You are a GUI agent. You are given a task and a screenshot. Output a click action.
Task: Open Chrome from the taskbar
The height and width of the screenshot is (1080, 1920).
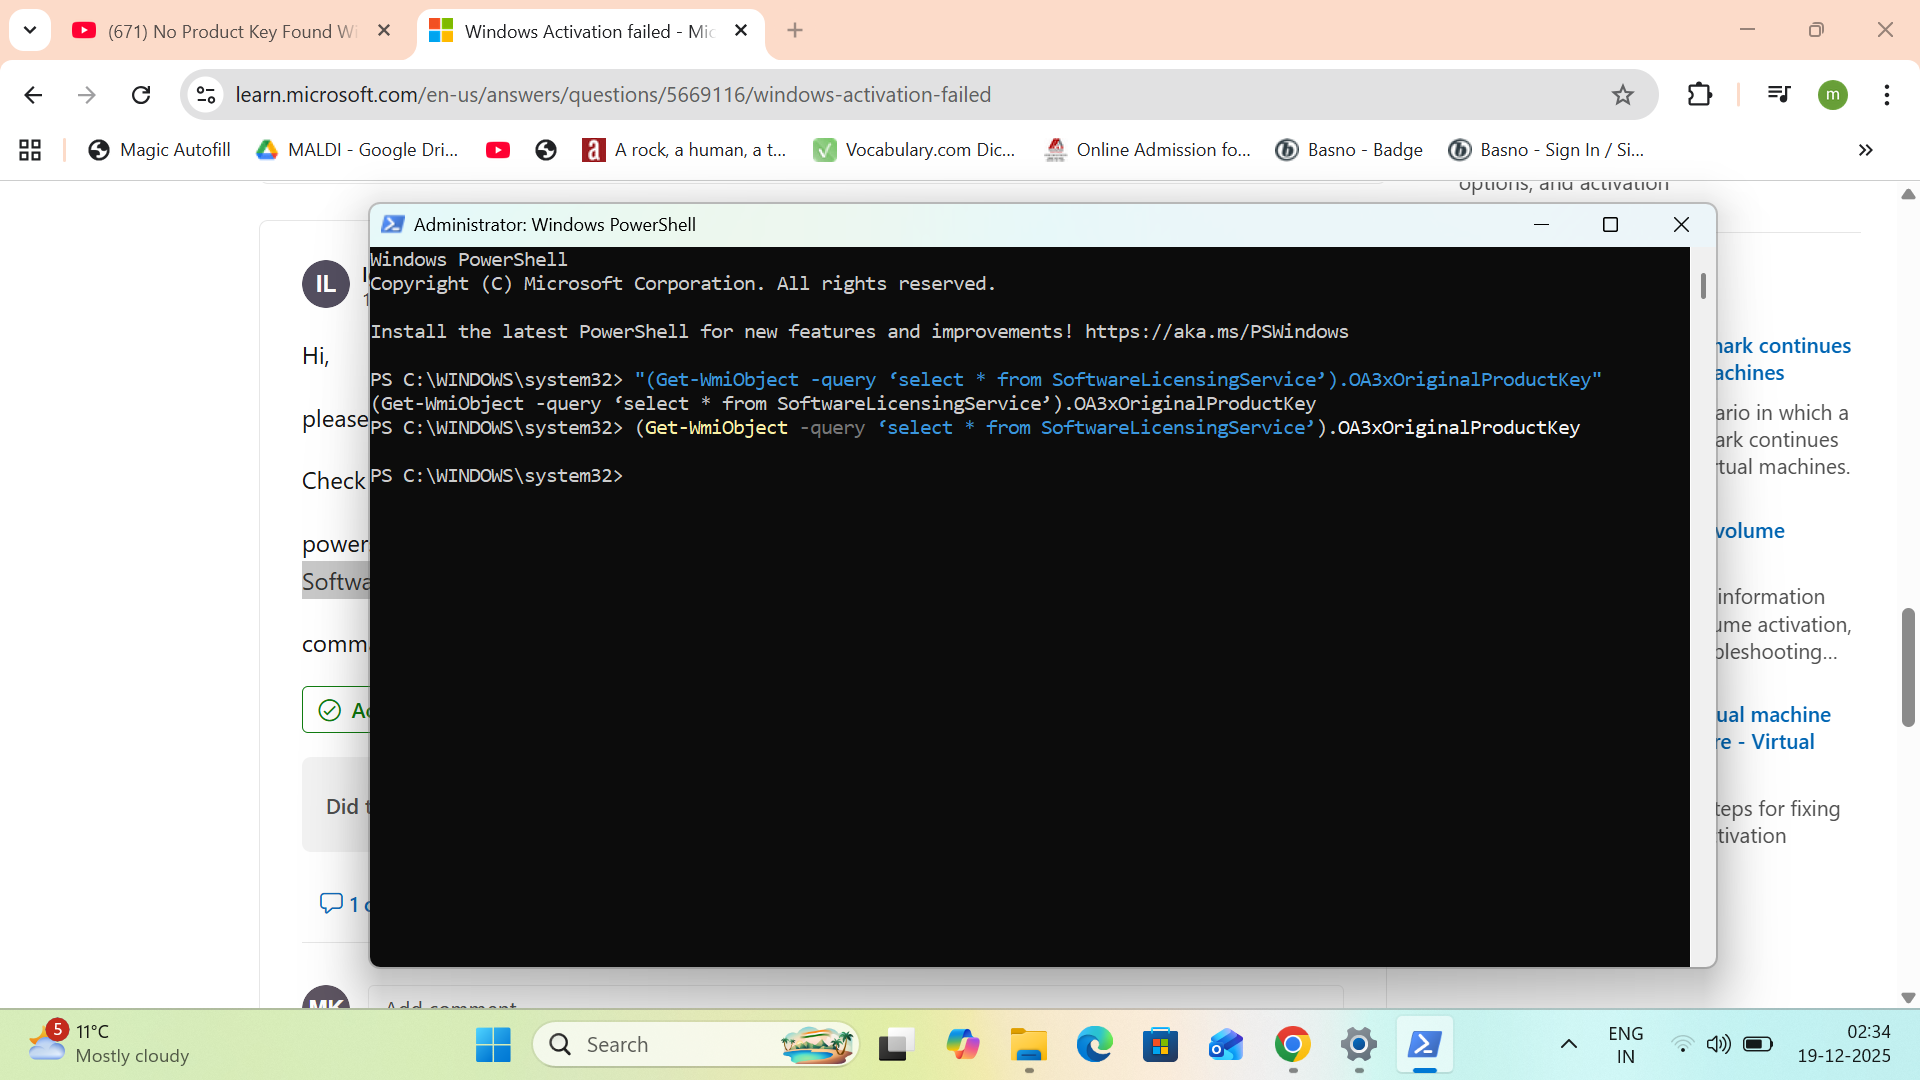click(1292, 1046)
